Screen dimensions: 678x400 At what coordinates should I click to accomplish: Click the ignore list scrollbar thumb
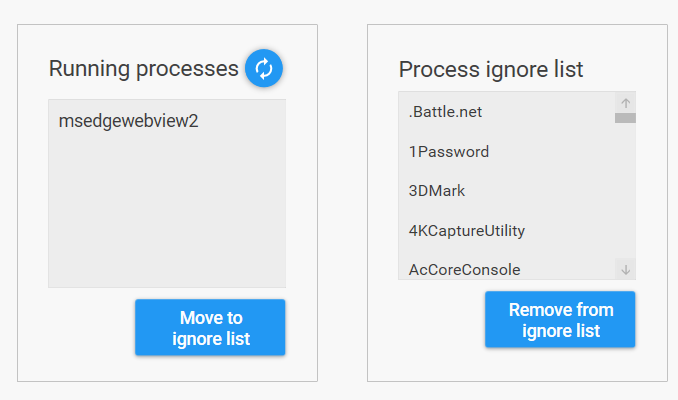(x=626, y=118)
